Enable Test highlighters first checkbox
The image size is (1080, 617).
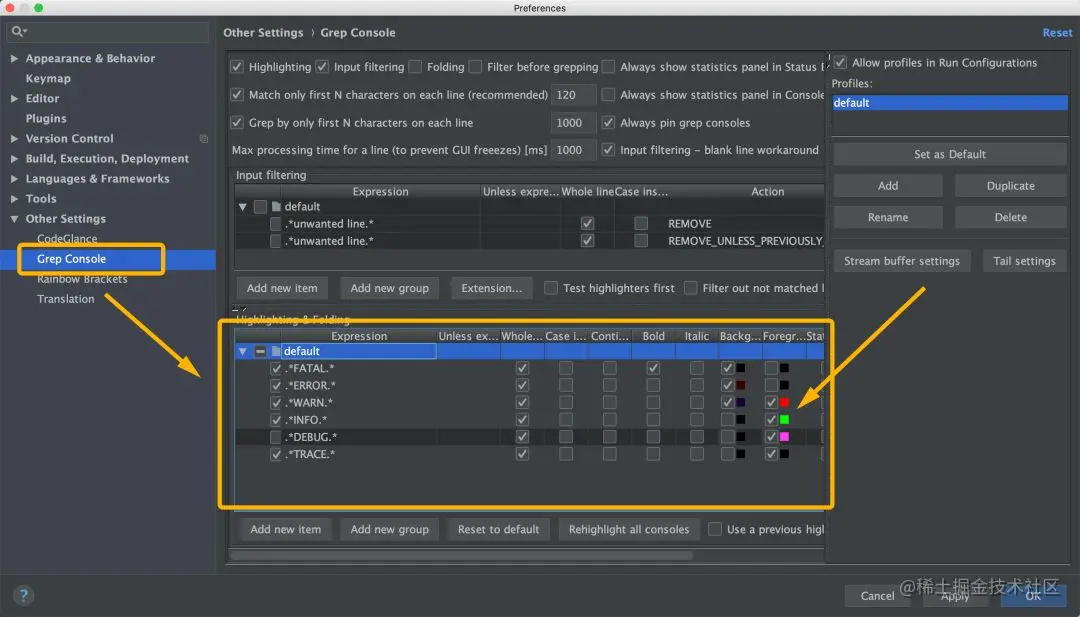(551, 288)
